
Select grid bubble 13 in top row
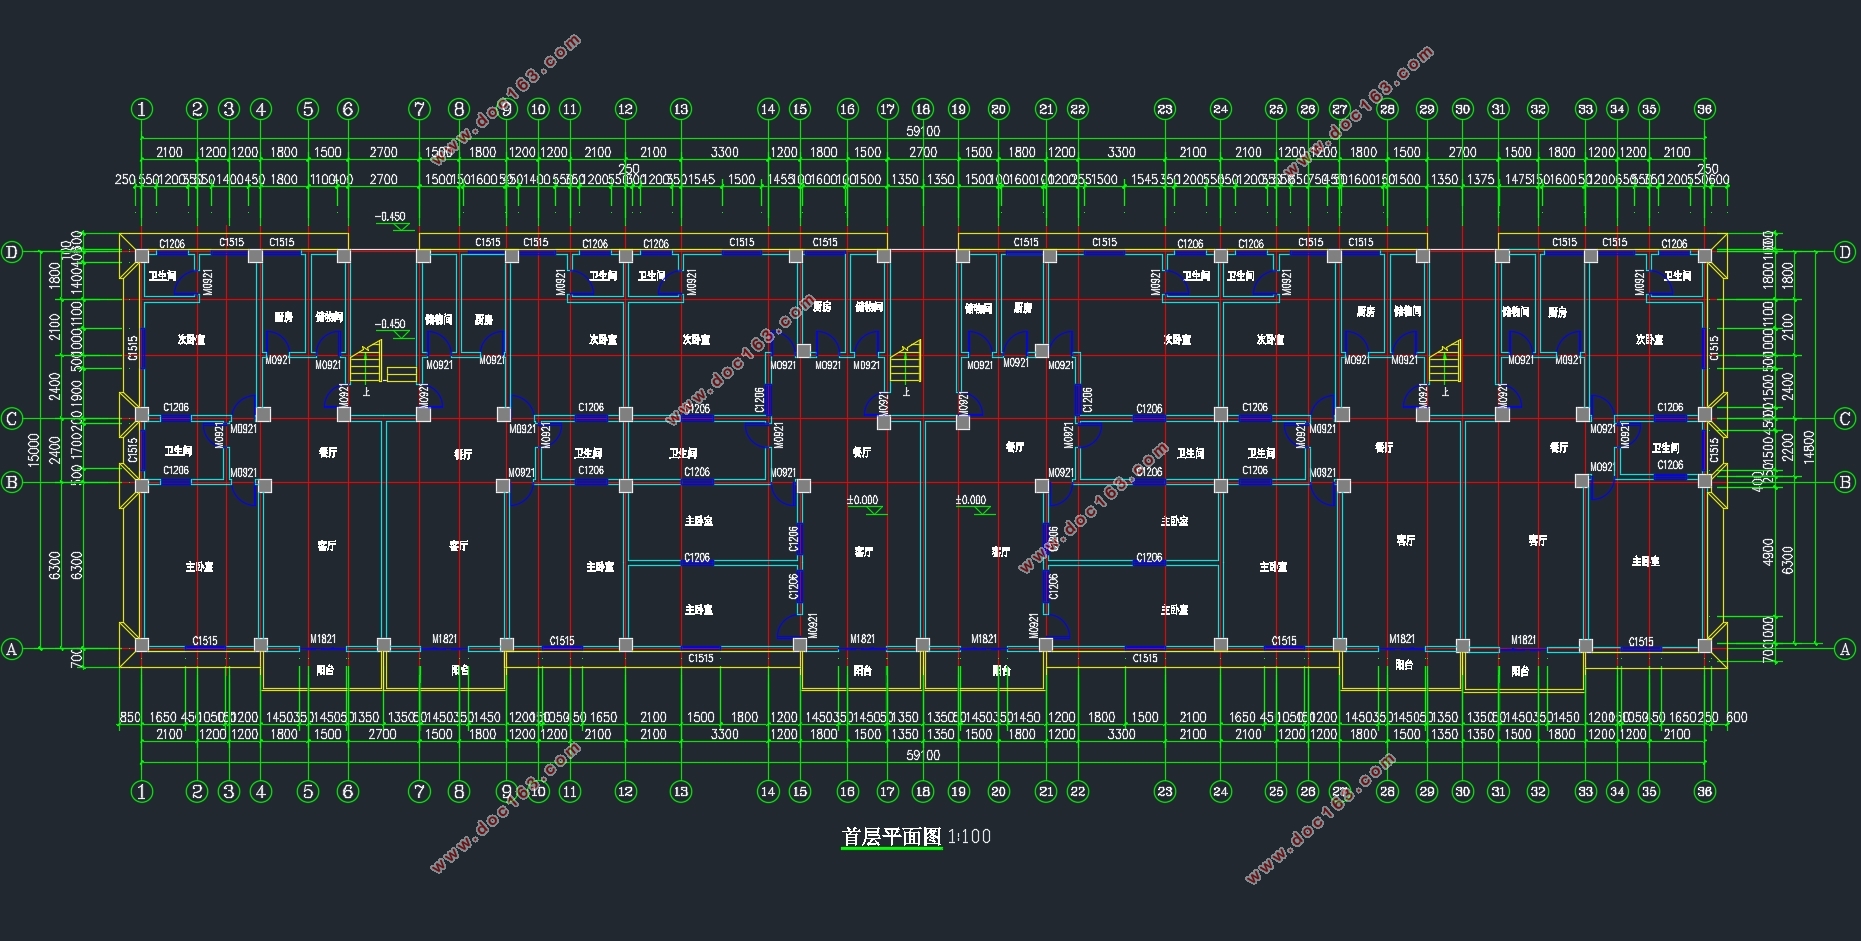[681, 109]
